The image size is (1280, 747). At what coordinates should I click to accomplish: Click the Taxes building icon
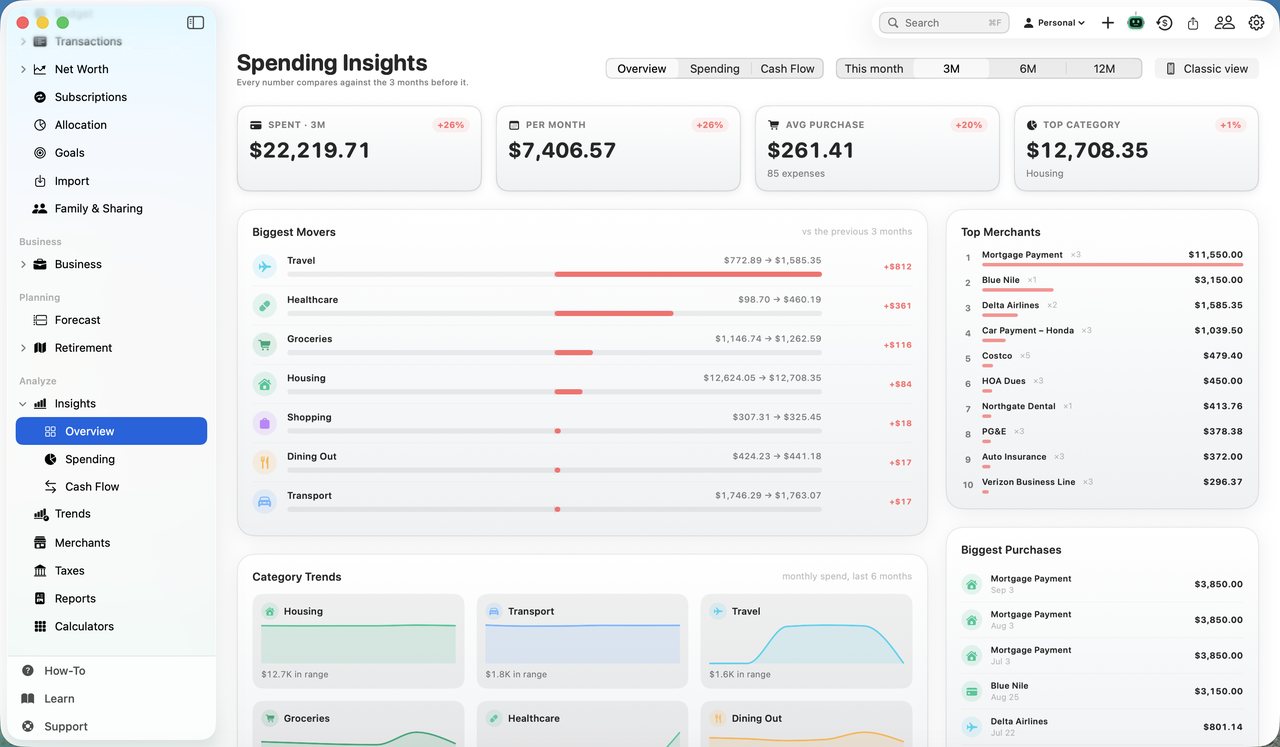pos(40,571)
